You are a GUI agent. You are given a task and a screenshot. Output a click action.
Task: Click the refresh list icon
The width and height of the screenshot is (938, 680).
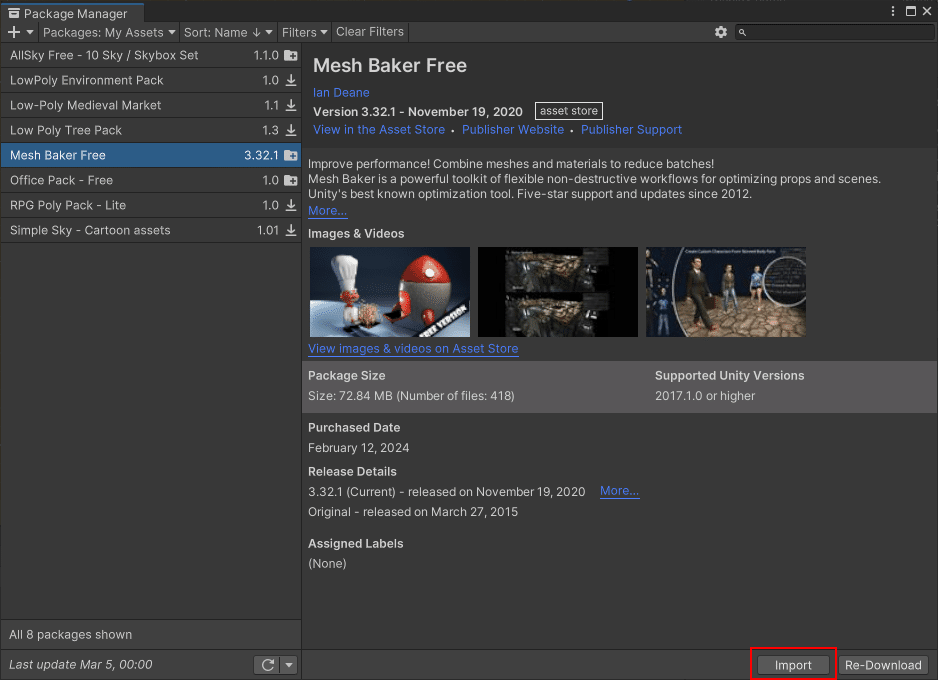[267, 665]
